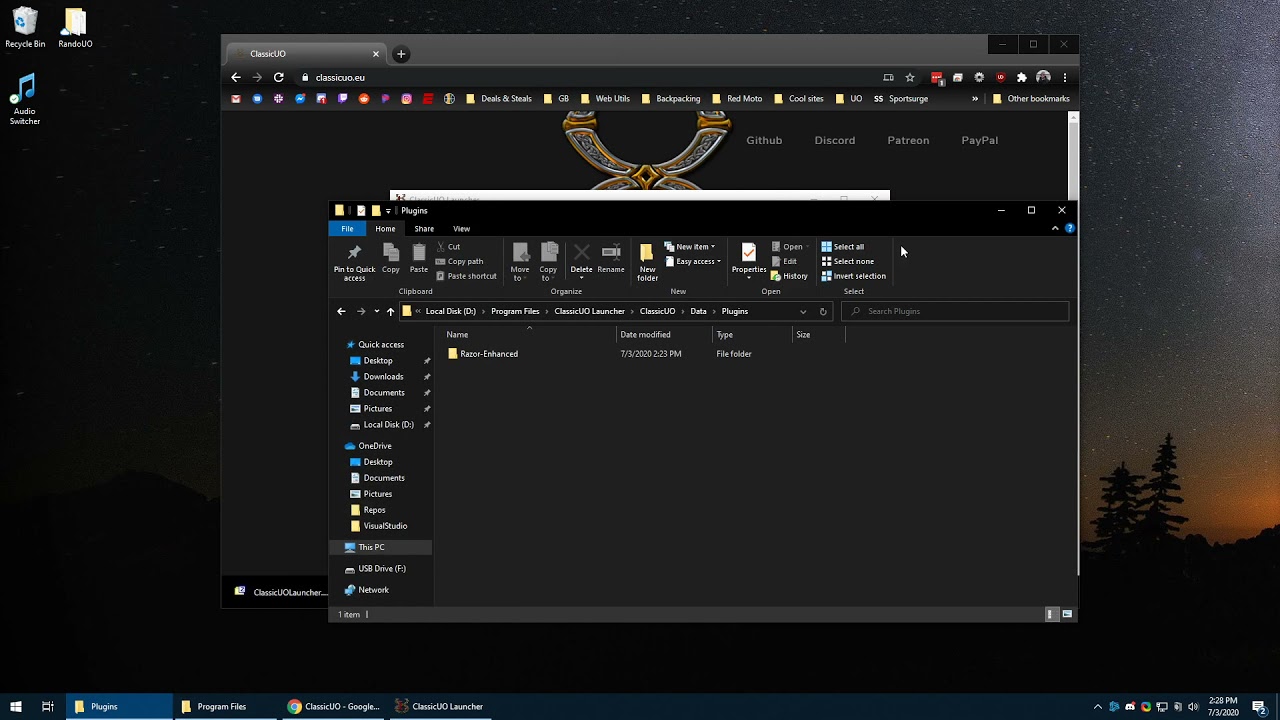This screenshot has height=720, width=1280.
Task: Click Pin to Quick access icon
Action: tap(354, 262)
